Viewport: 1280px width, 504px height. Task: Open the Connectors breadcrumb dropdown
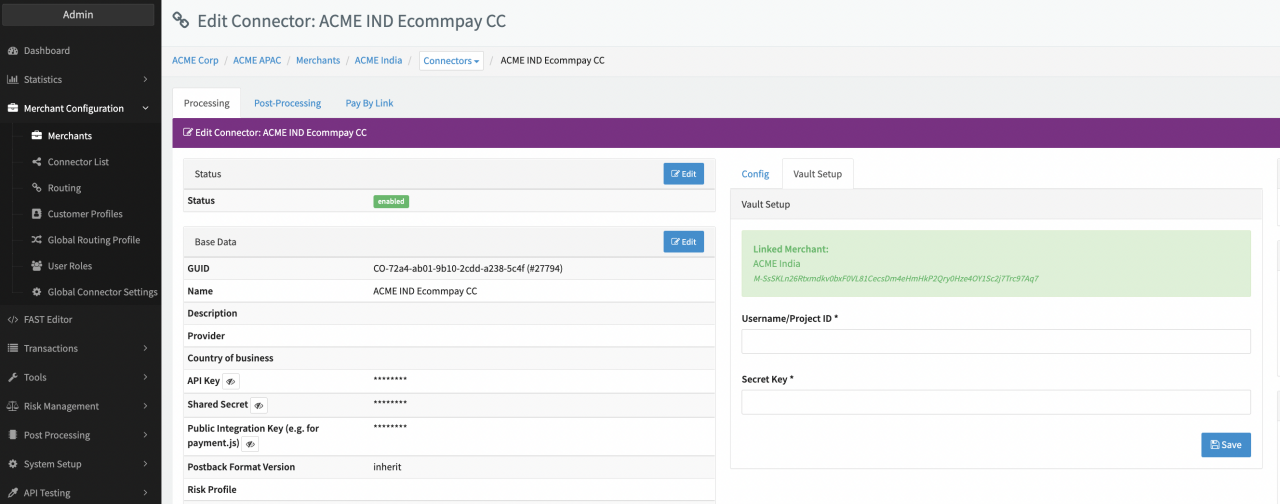point(451,61)
